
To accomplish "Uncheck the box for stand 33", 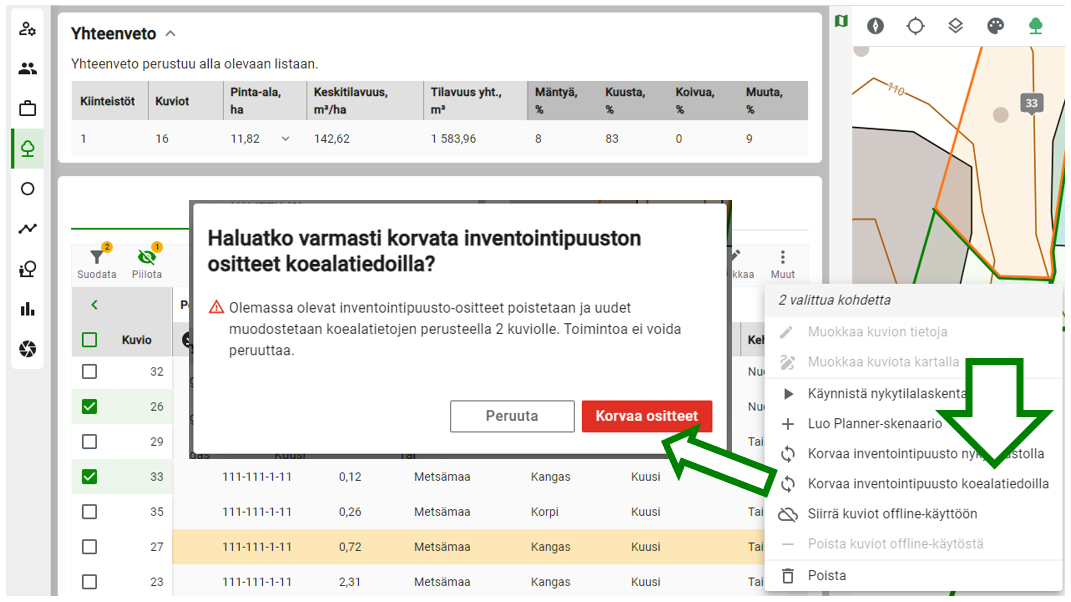I will [x=89, y=476].
